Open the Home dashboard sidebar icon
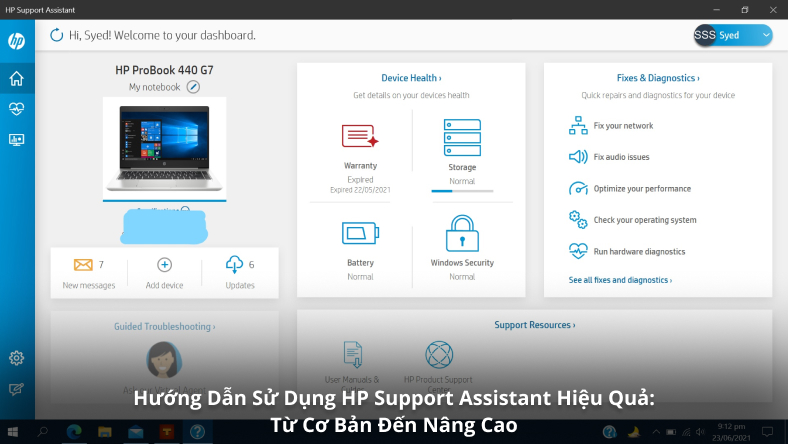The height and width of the screenshot is (444, 788). pos(17,78)
